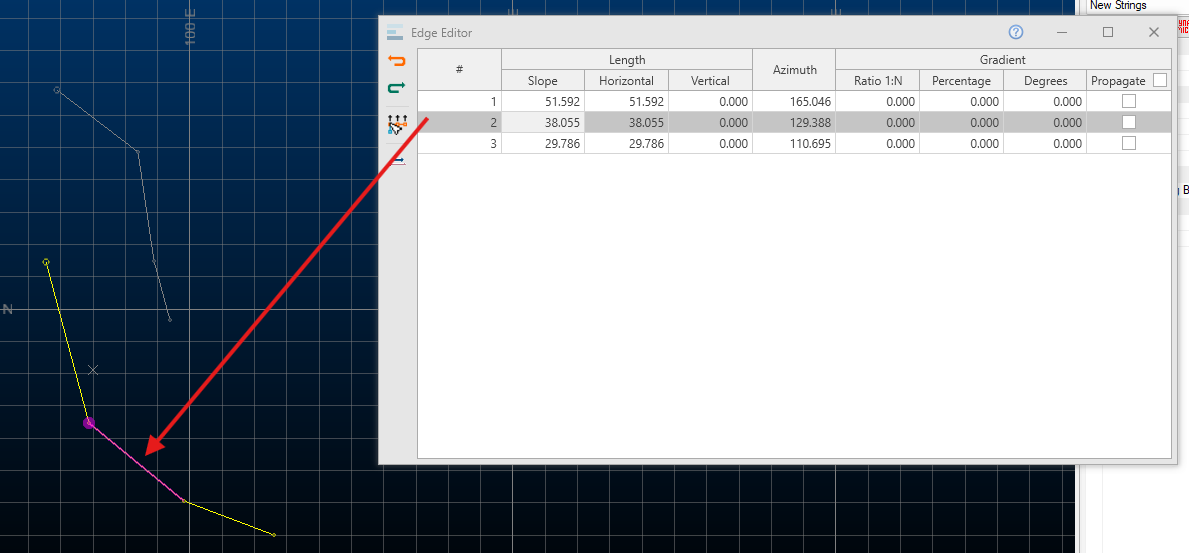Image resolution: width=1189 pixels, height=553 pixels.
Task: Select edge row number 3
Action: 459,143
